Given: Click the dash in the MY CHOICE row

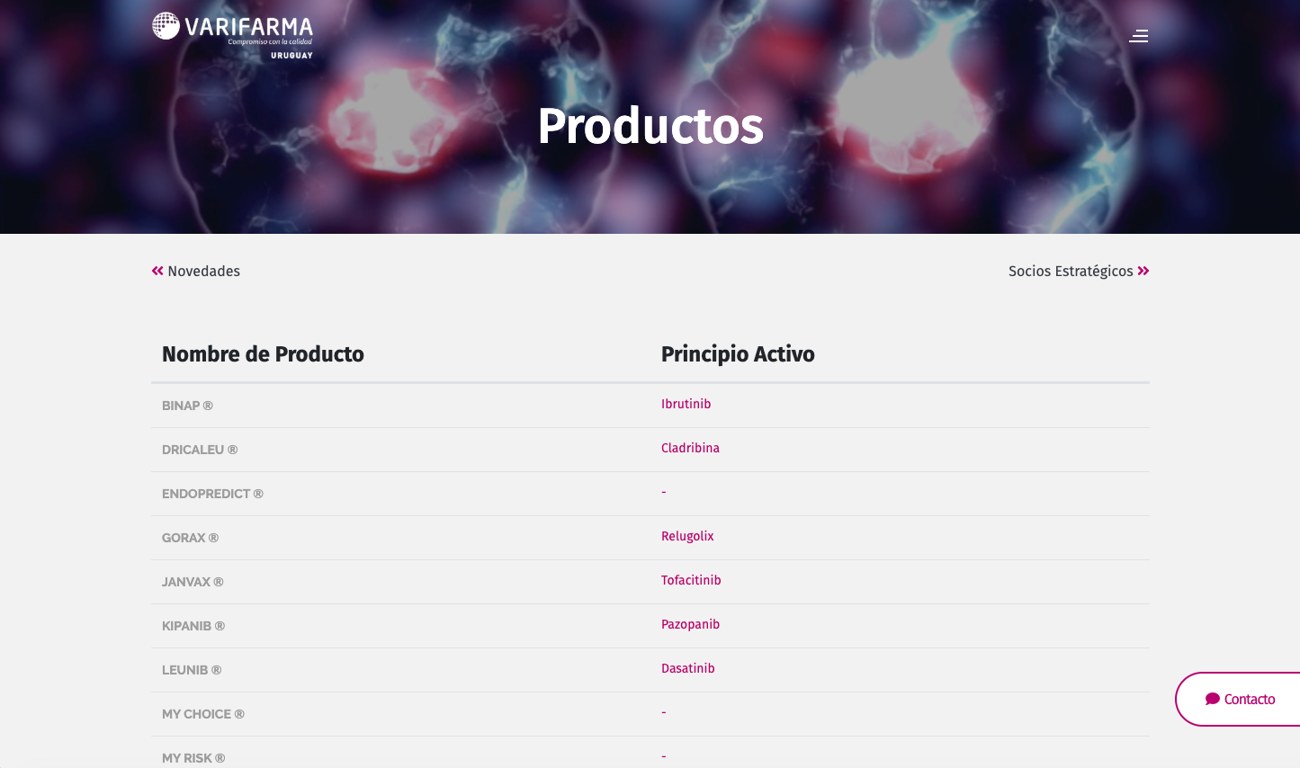Looking at the screenshot, I should 663,712.
